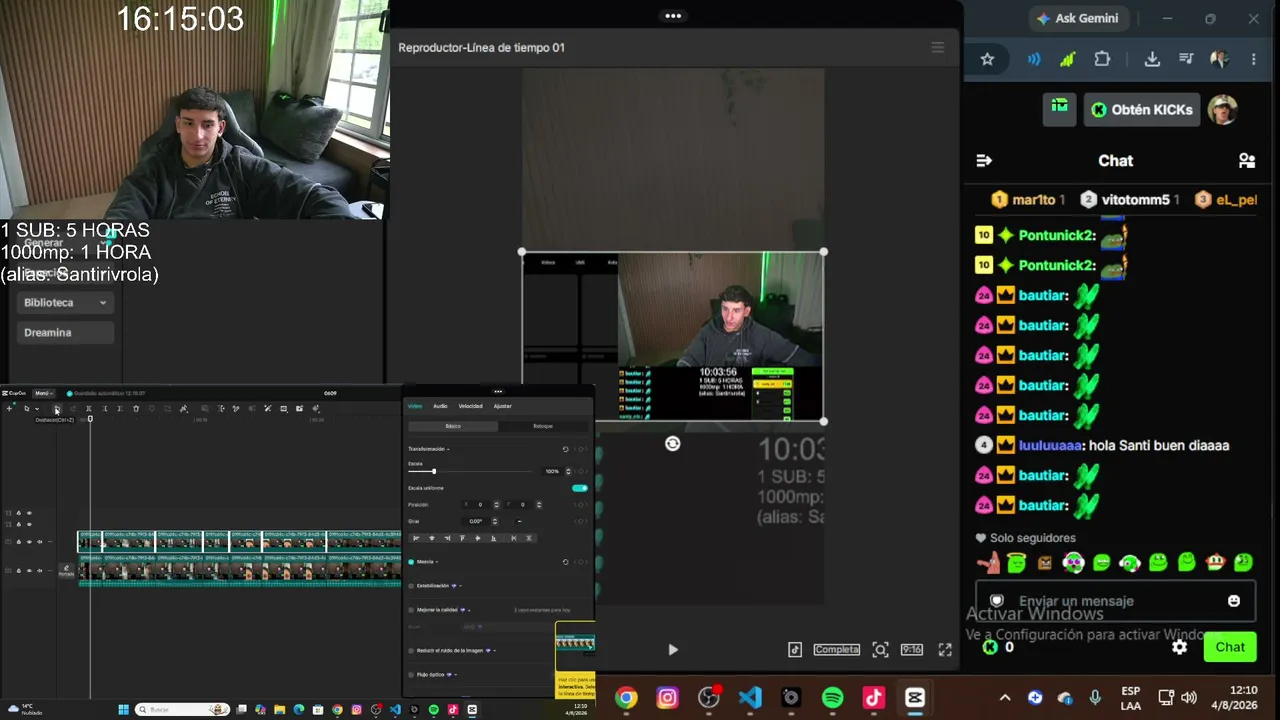Open the CapCut Menú dropdown
1280x720 pixels.
(43, 393)
